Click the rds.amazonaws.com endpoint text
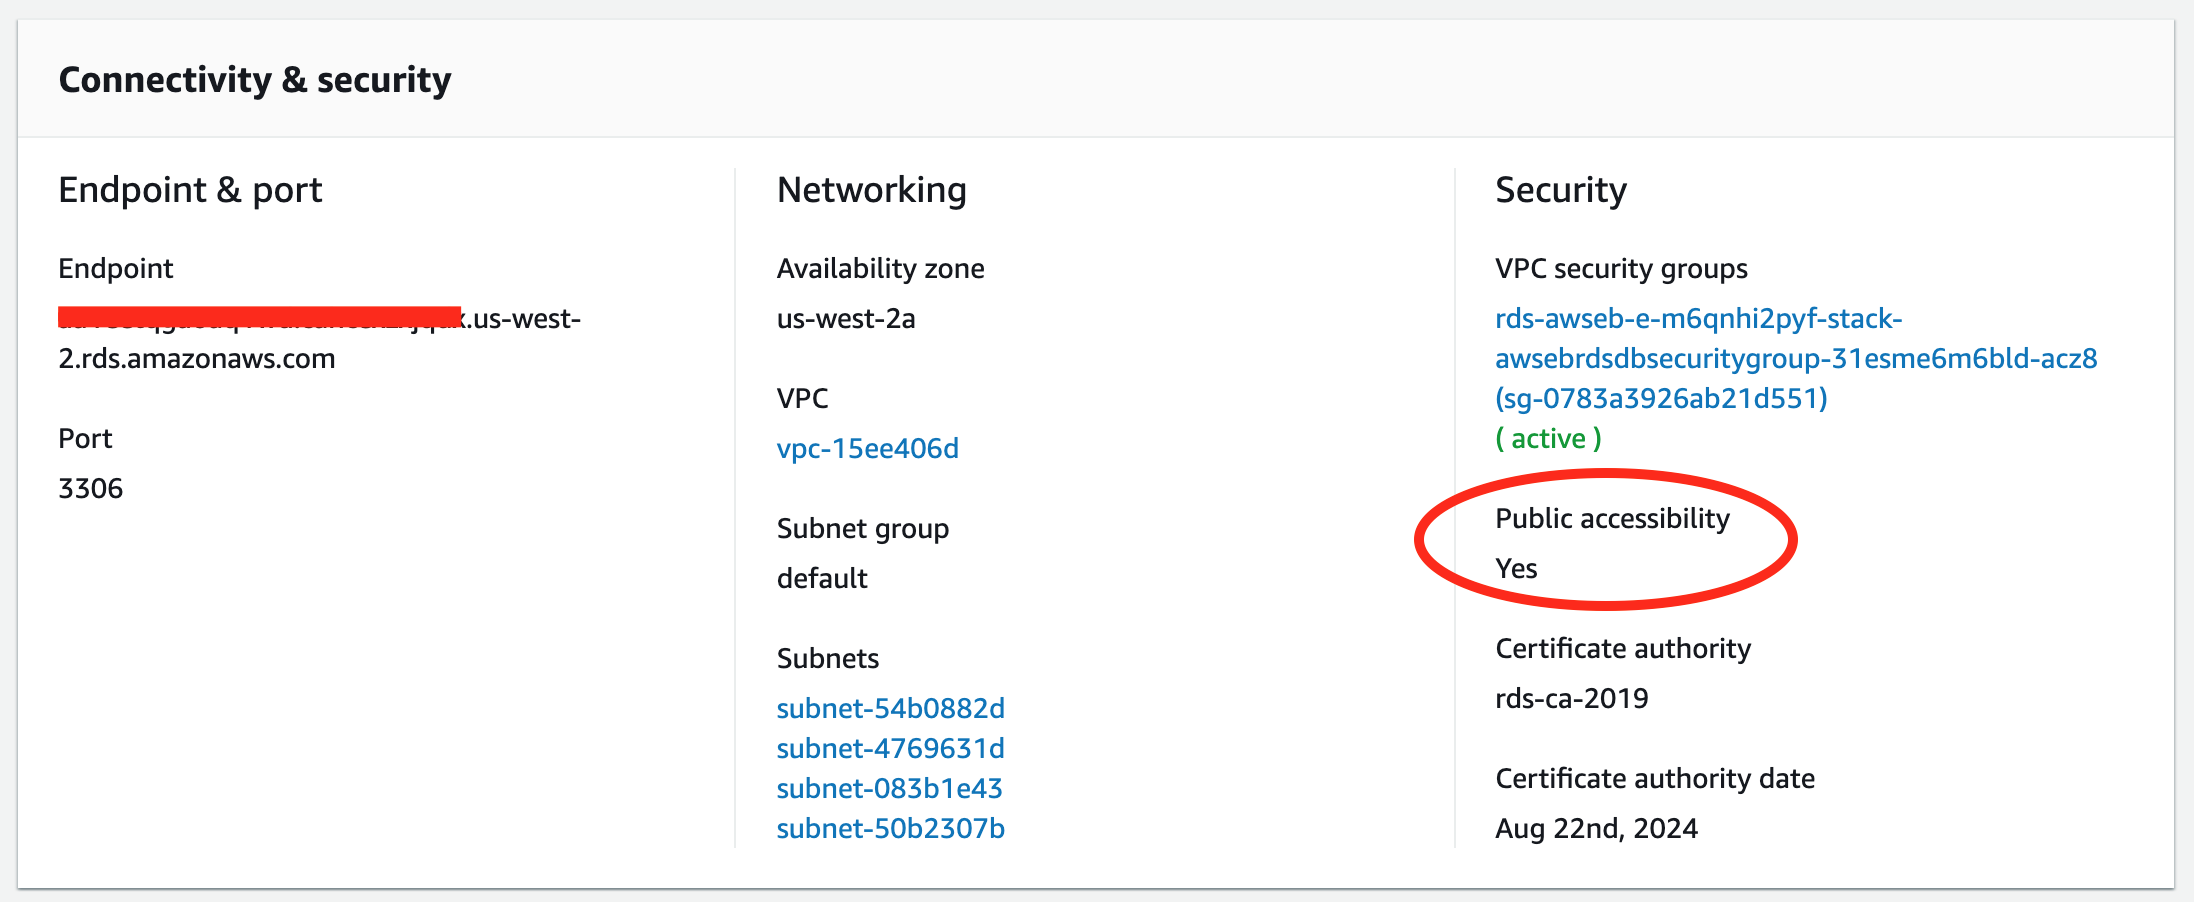 click(x=197, y=358)
